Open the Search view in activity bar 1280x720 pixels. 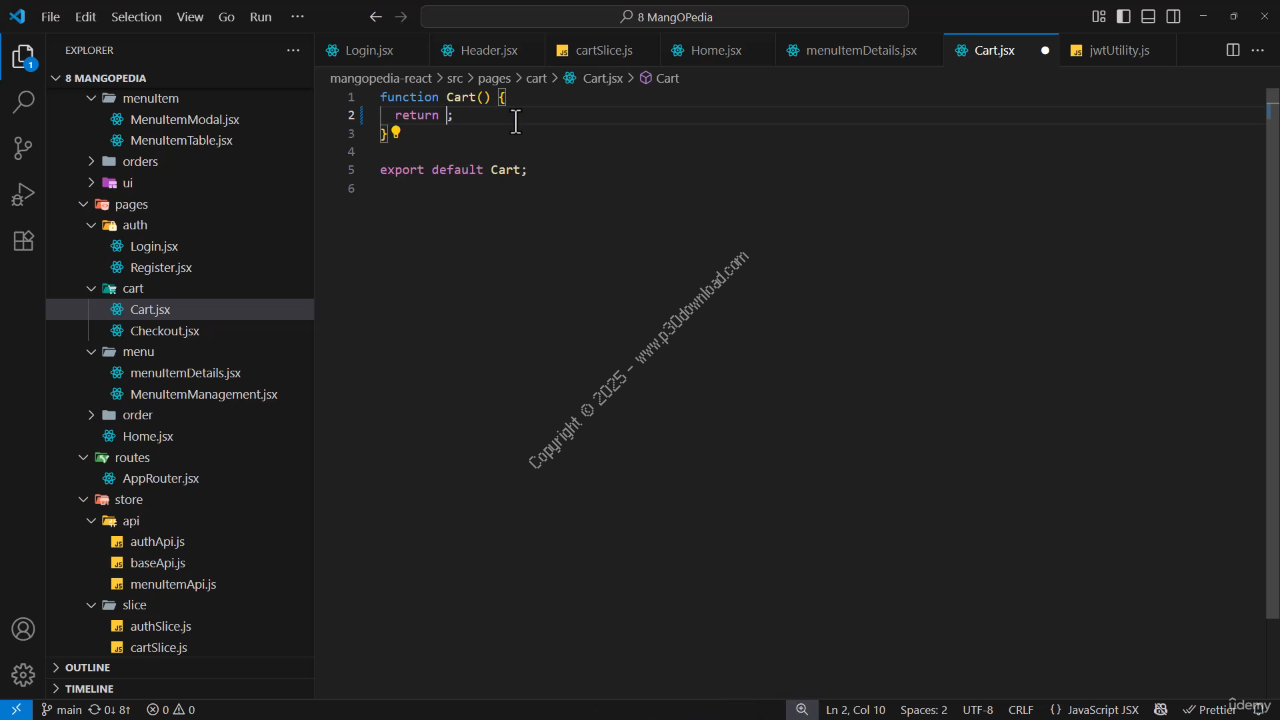point(23,102)
